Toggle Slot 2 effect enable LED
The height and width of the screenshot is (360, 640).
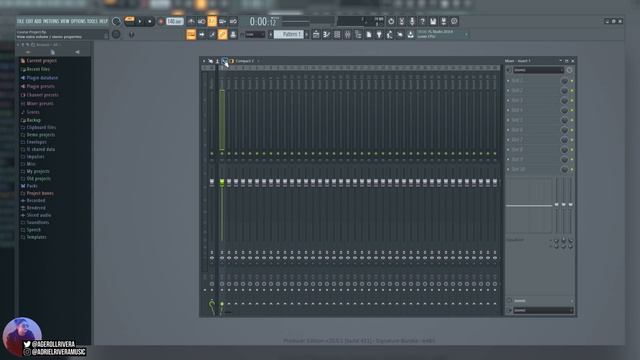coord(572,91)
